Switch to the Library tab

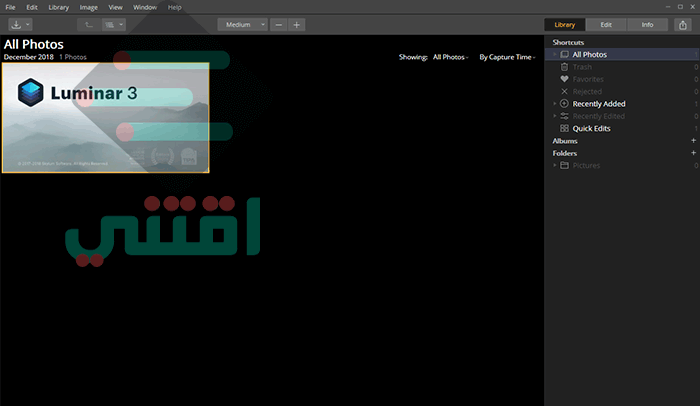tap(565, 25)
